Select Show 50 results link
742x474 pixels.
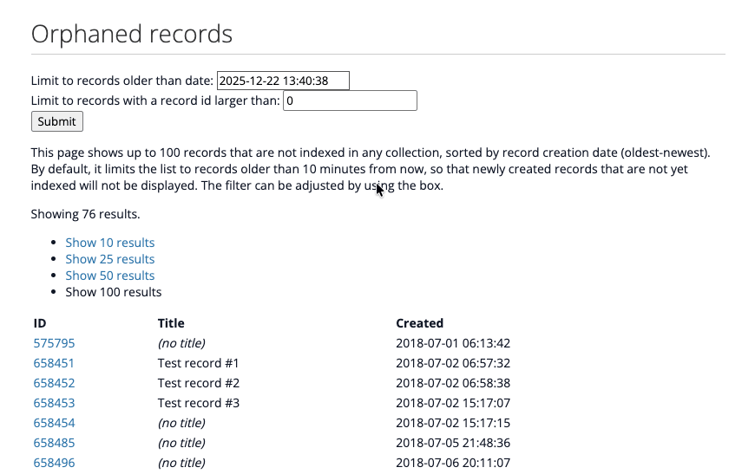(110, 276)
